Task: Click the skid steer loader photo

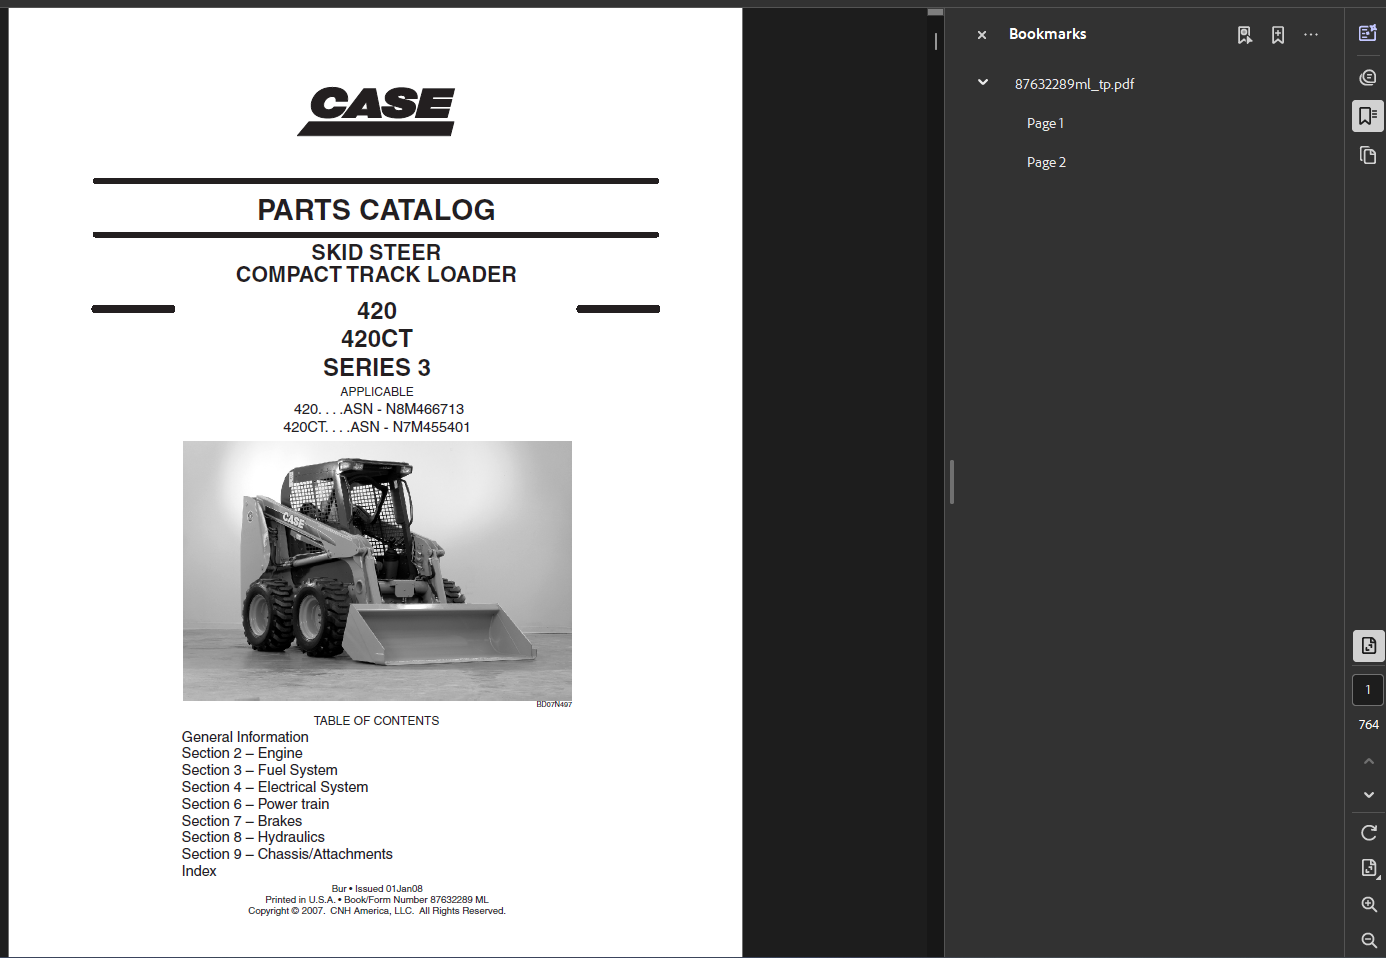Action: [x=377, y=570]
